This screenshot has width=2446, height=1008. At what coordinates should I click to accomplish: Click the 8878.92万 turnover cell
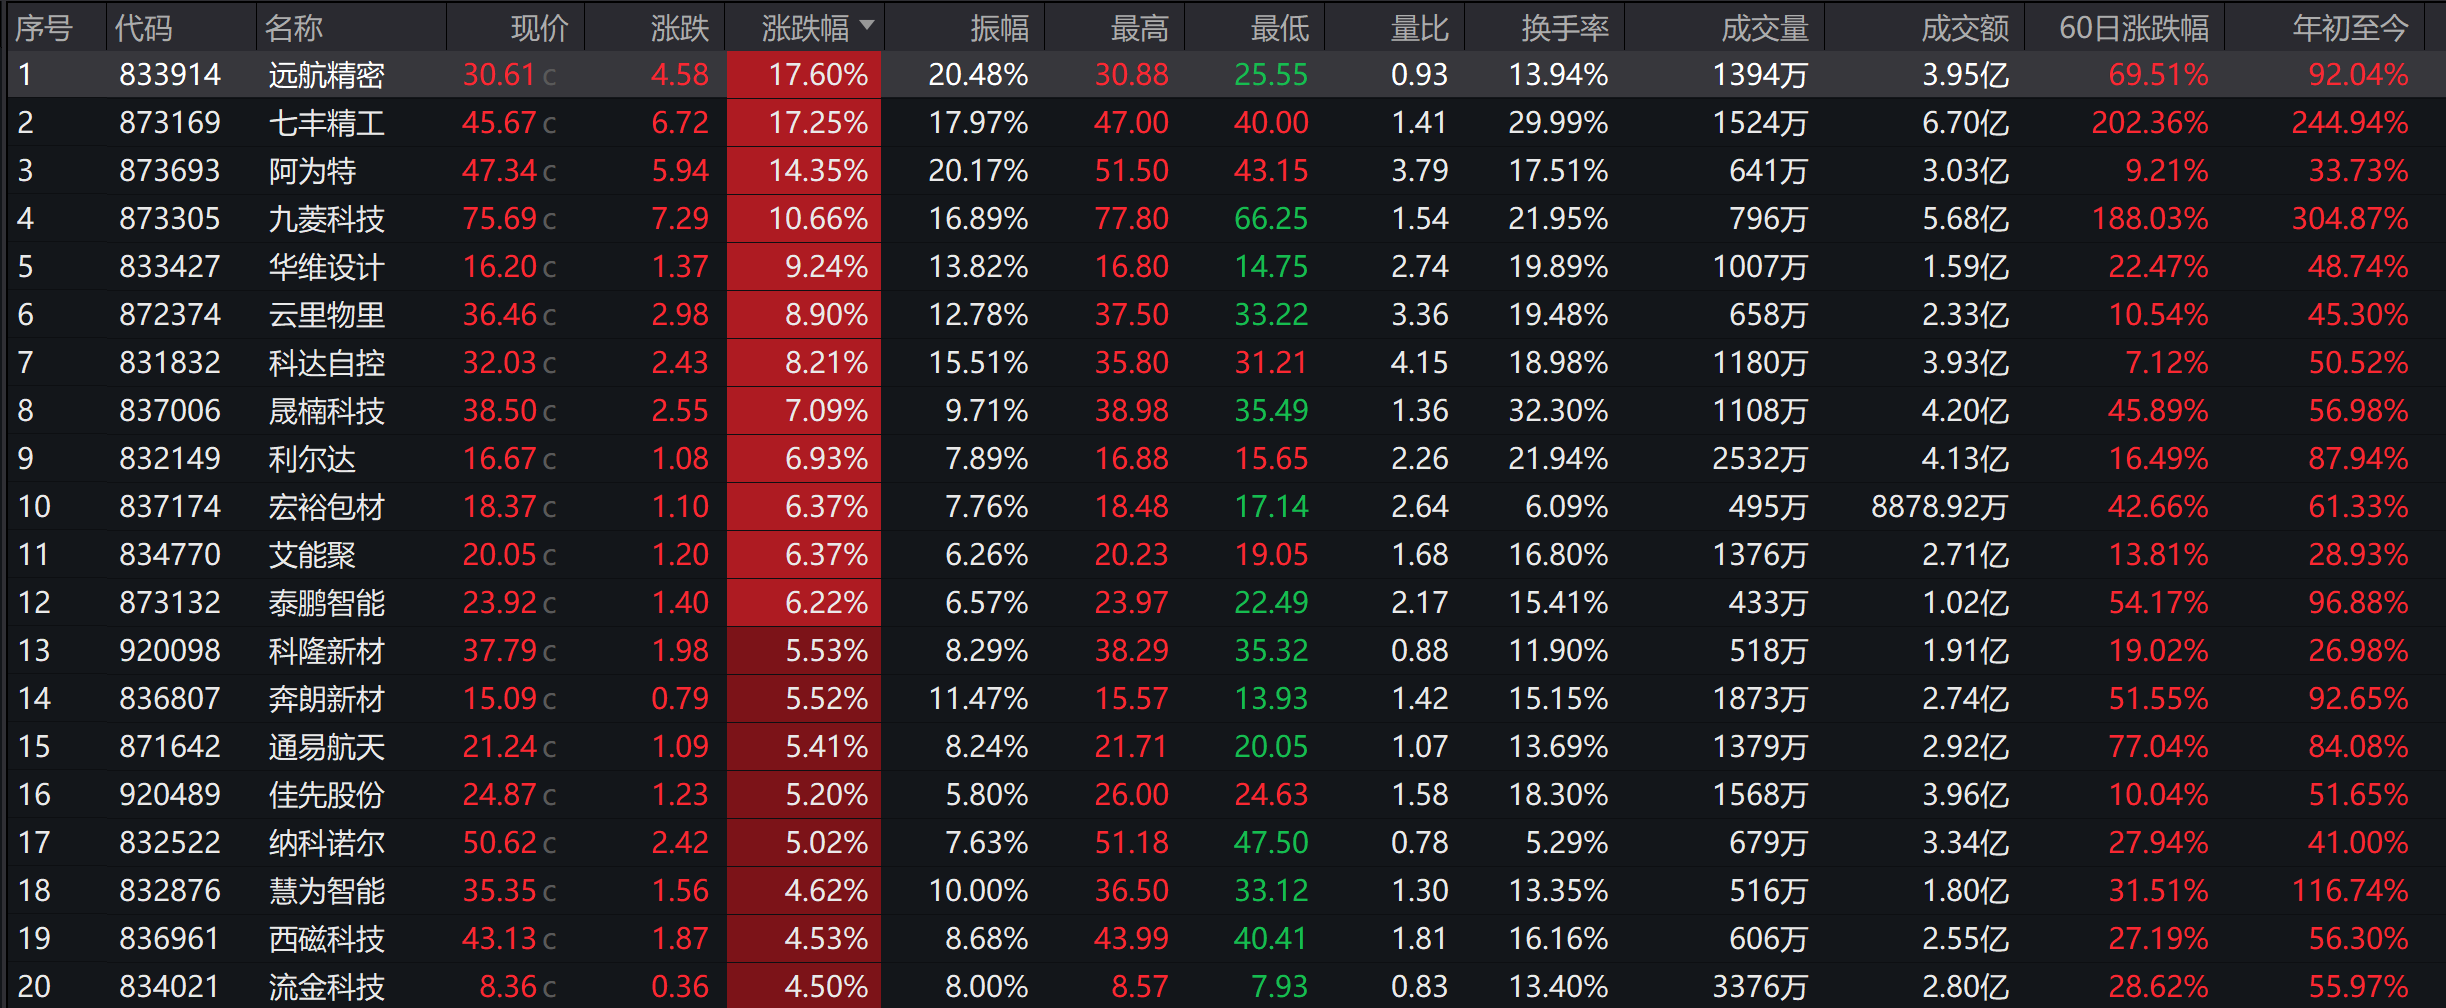pyautogui.click(x=1939, y=507)
